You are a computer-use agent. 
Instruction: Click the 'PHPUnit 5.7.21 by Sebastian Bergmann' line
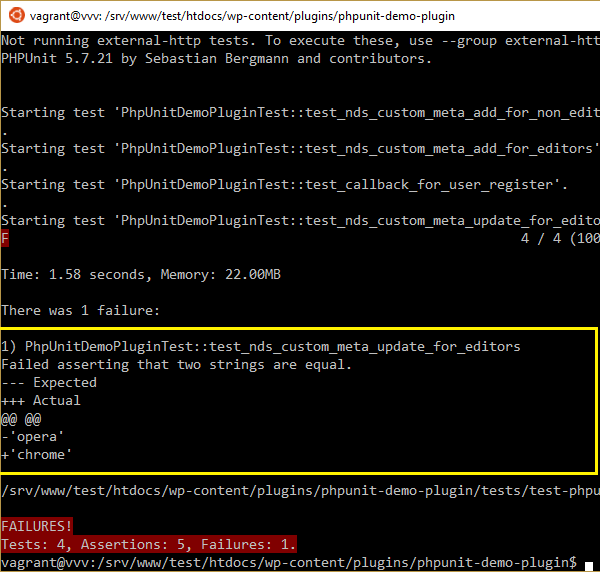point(217,59)
